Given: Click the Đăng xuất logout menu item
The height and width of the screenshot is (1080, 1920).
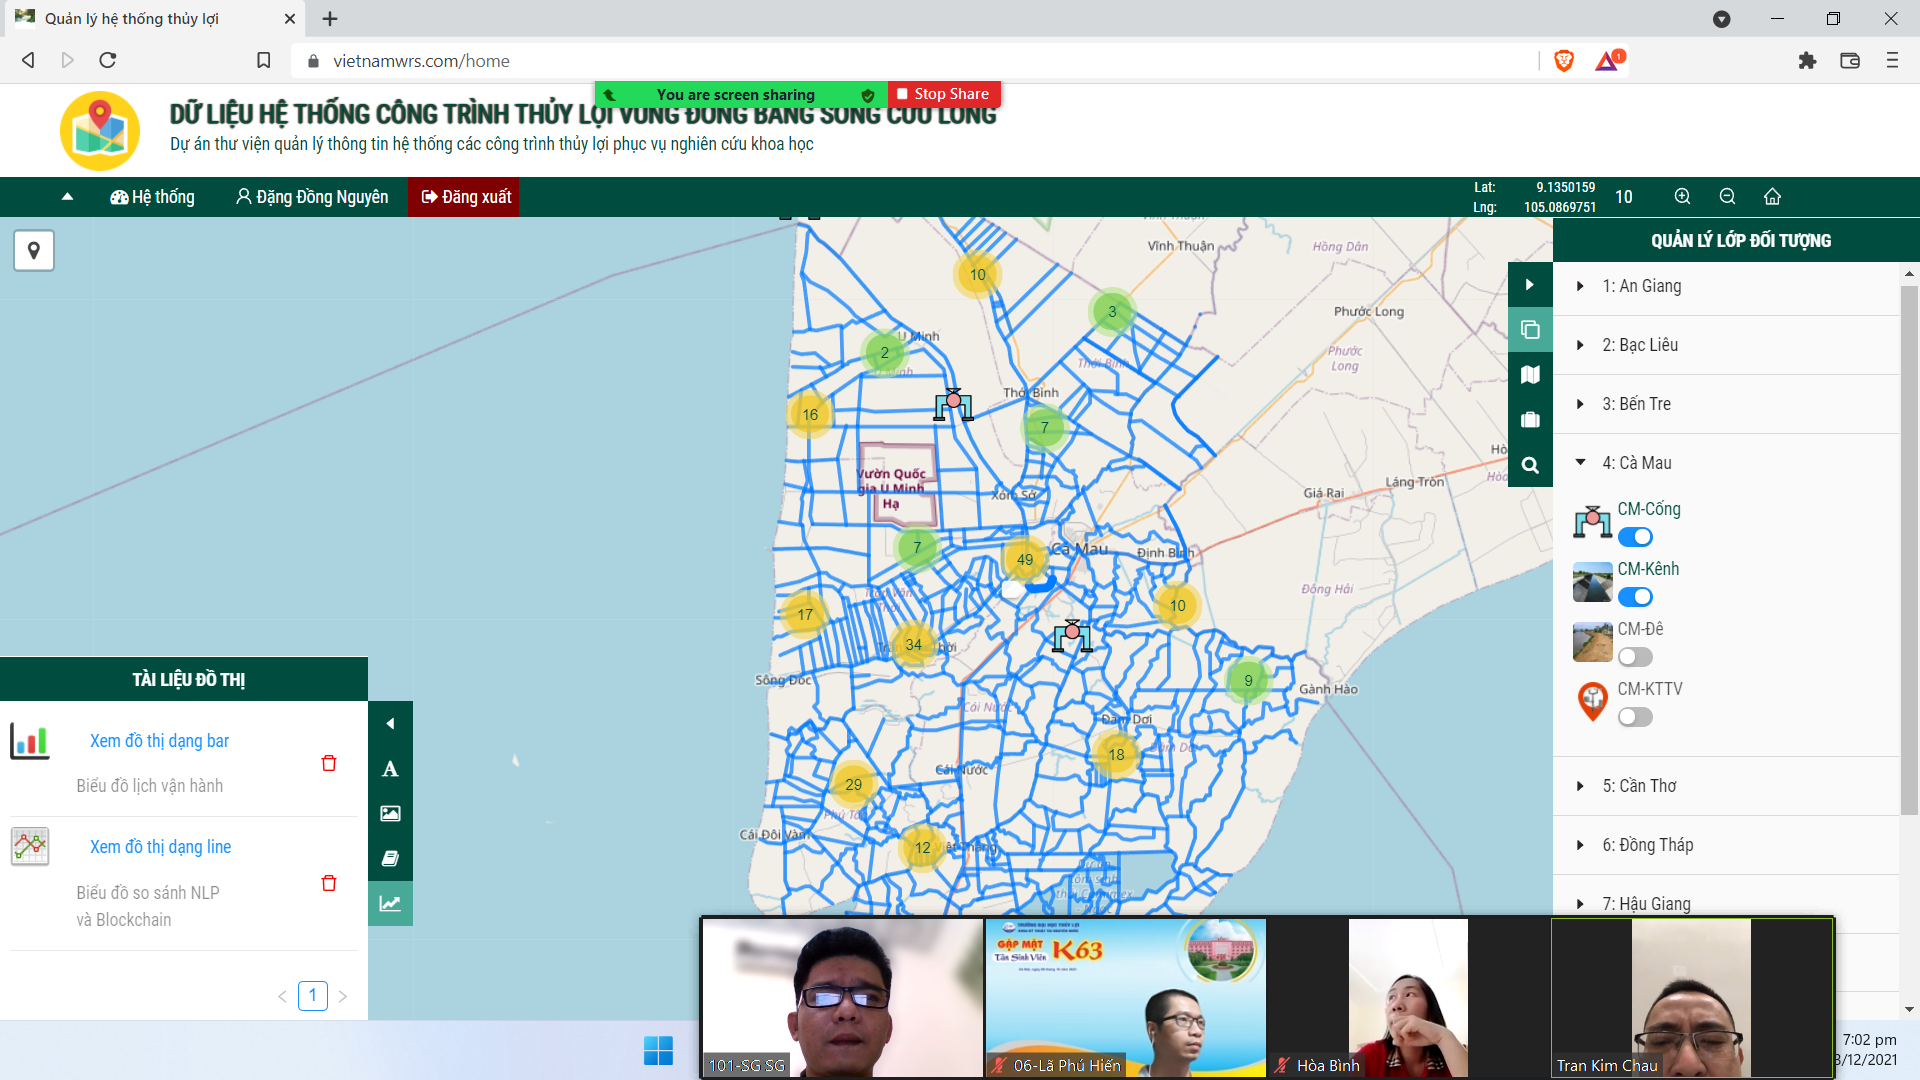Looking at the screenshot, I should pos(466,197).
